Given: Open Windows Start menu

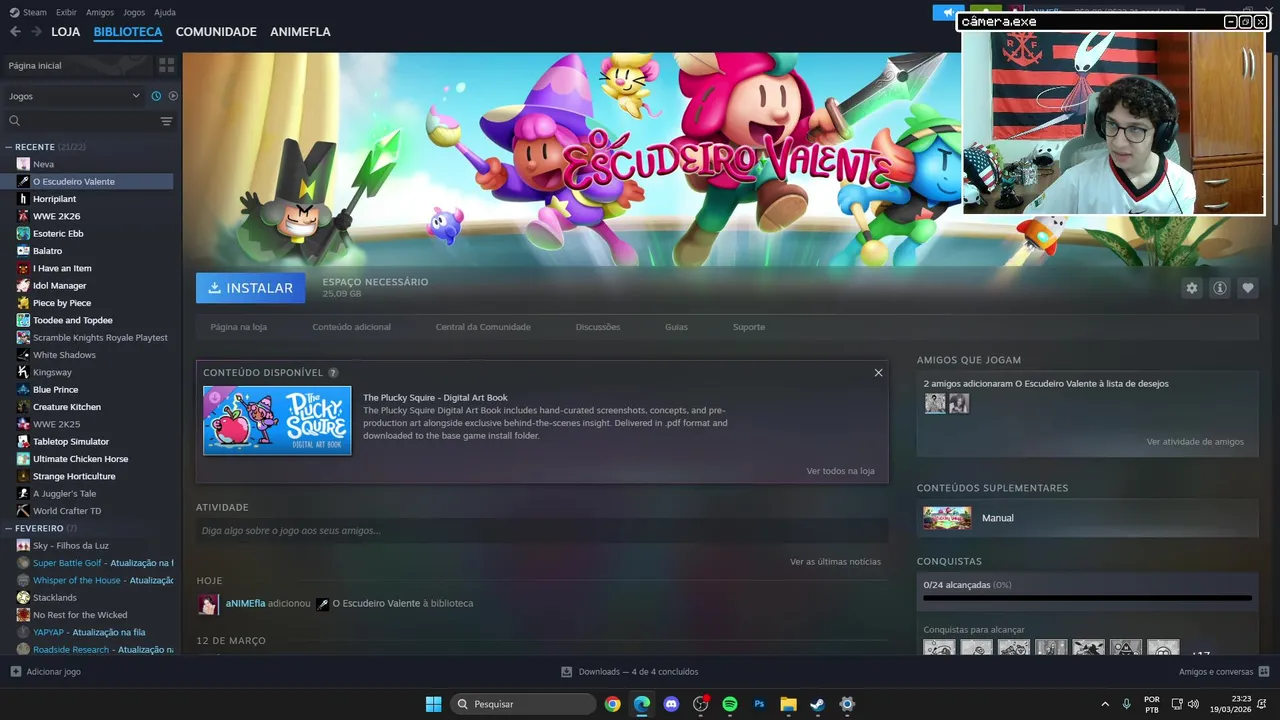Looking at the screenshot, I should pos(433,704).
